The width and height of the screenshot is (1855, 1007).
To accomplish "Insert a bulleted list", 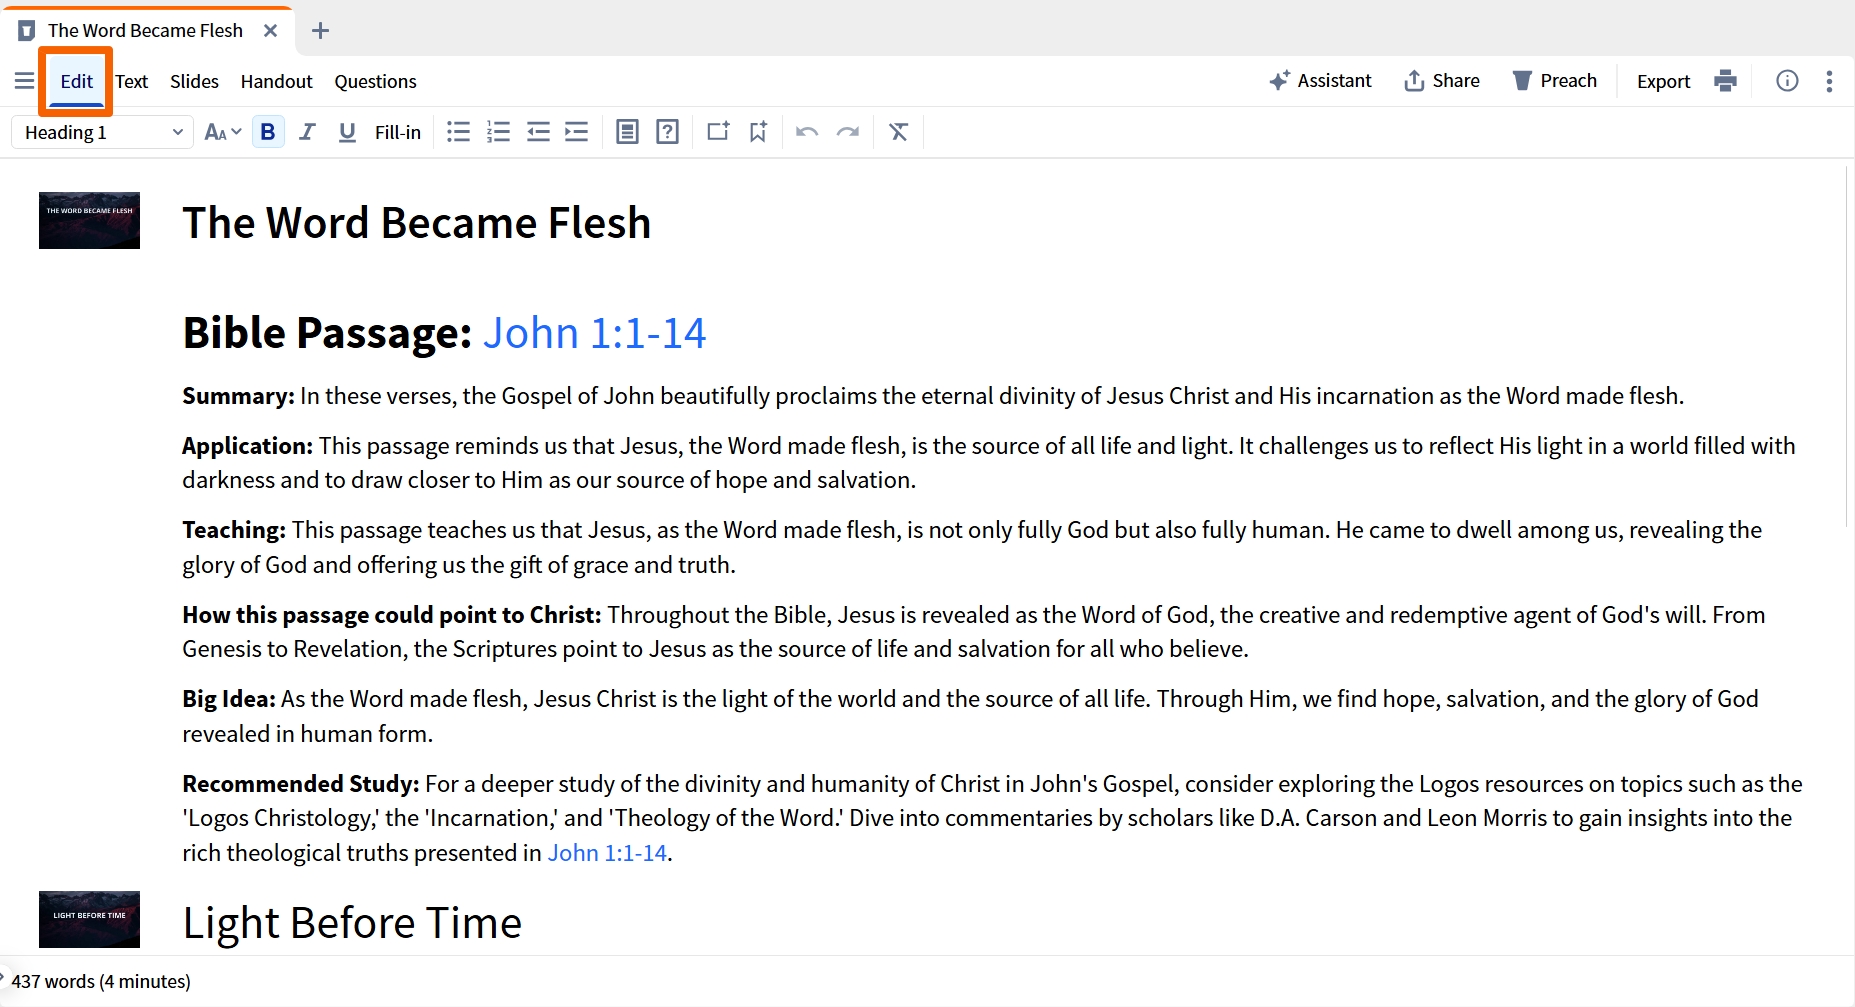I will pos(458,132).
